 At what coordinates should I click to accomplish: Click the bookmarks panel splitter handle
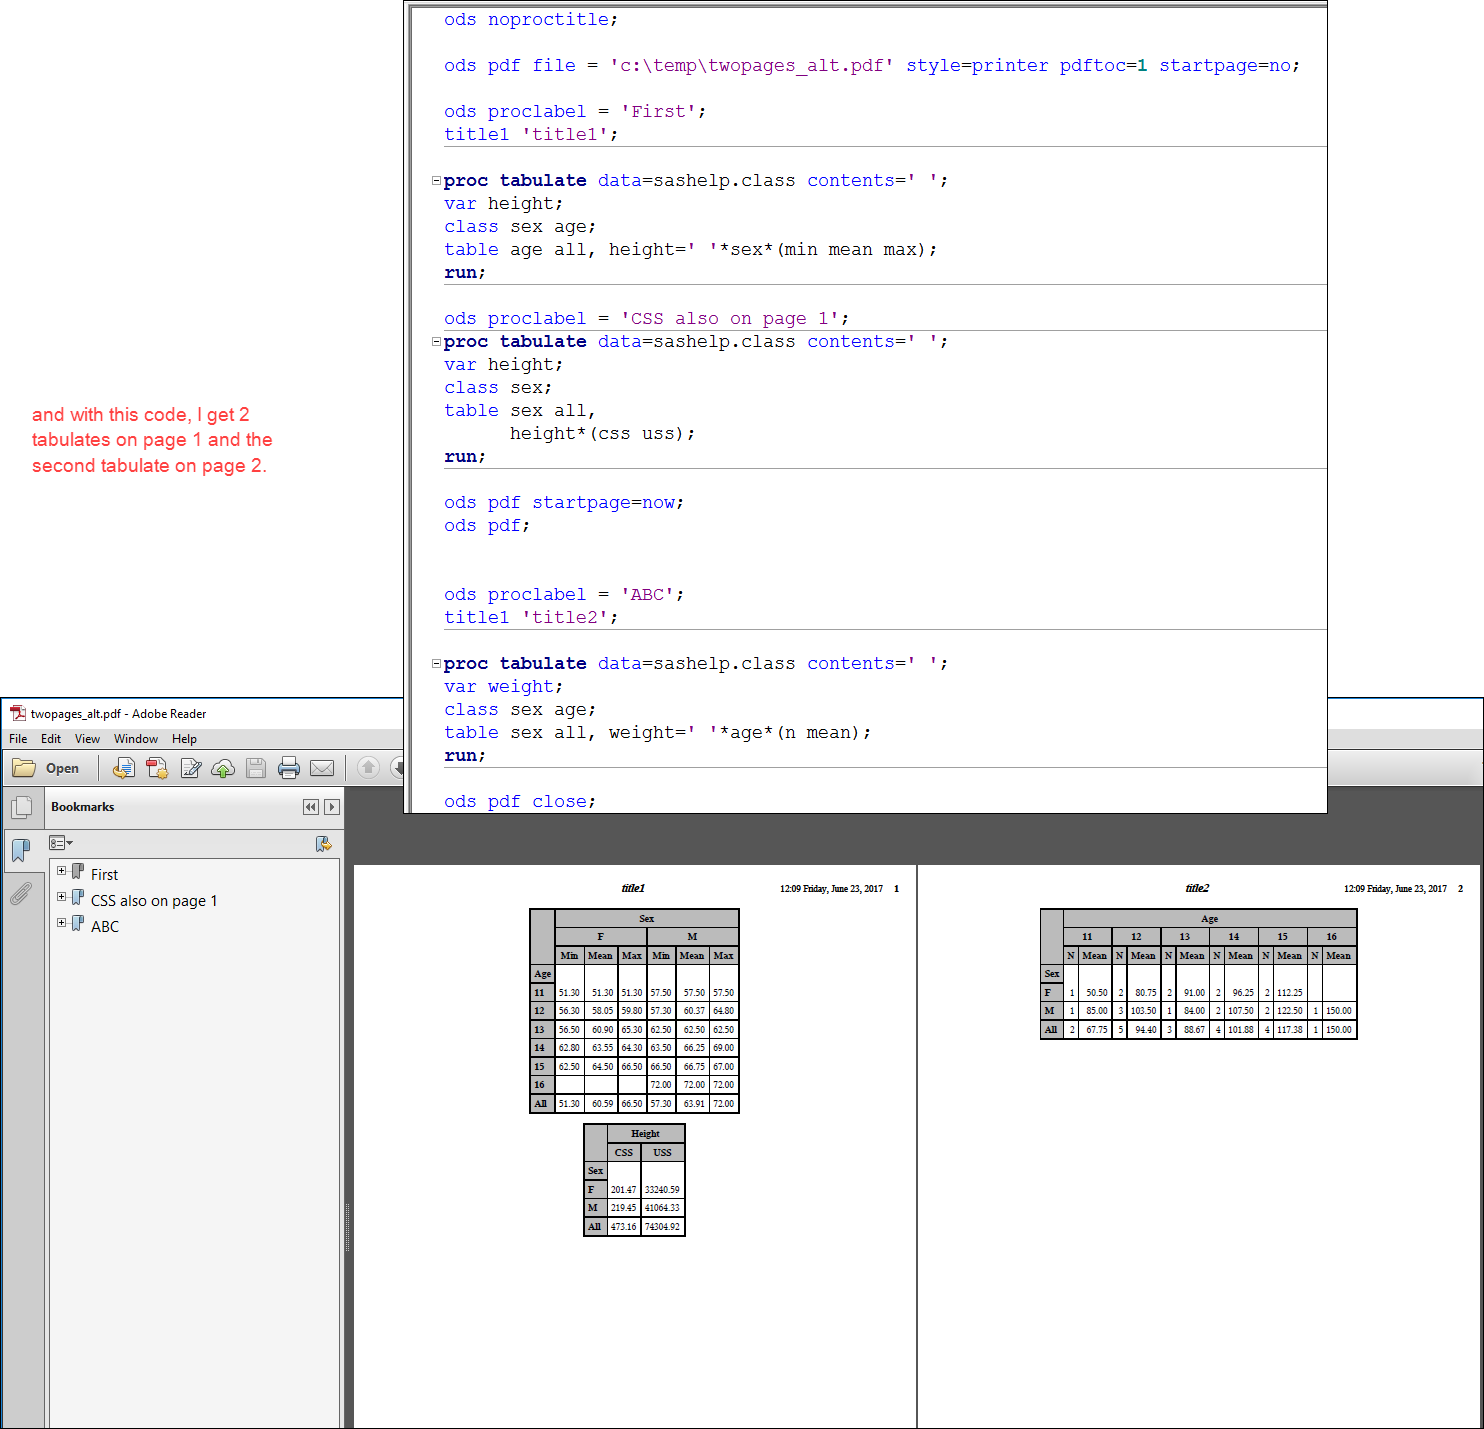coord(347,1227)
